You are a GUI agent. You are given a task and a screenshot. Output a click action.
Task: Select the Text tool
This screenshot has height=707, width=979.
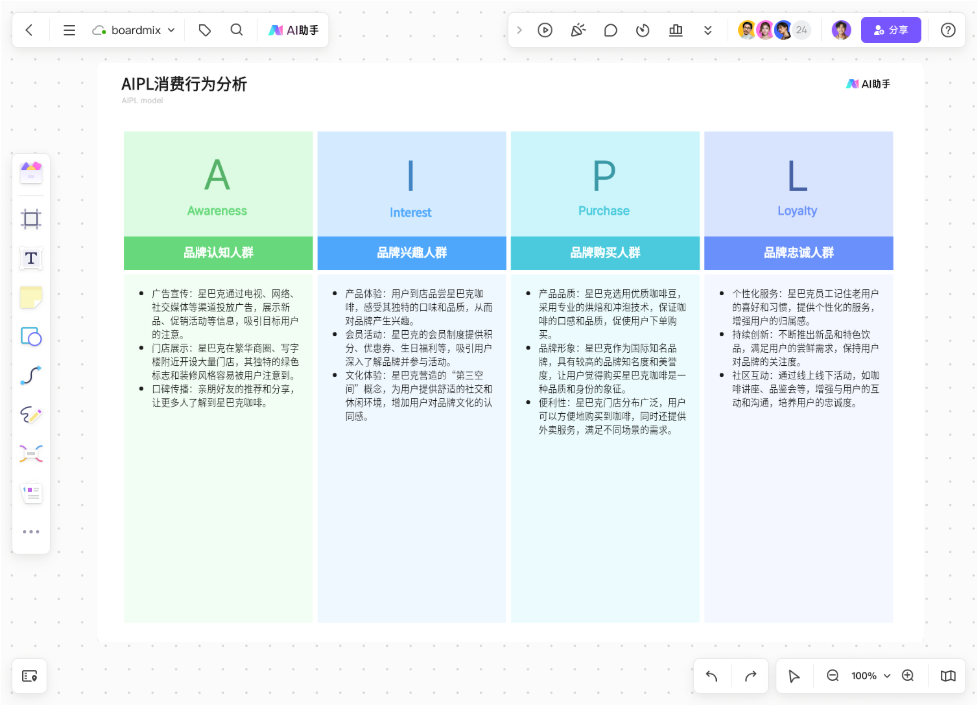pos(31,259)
